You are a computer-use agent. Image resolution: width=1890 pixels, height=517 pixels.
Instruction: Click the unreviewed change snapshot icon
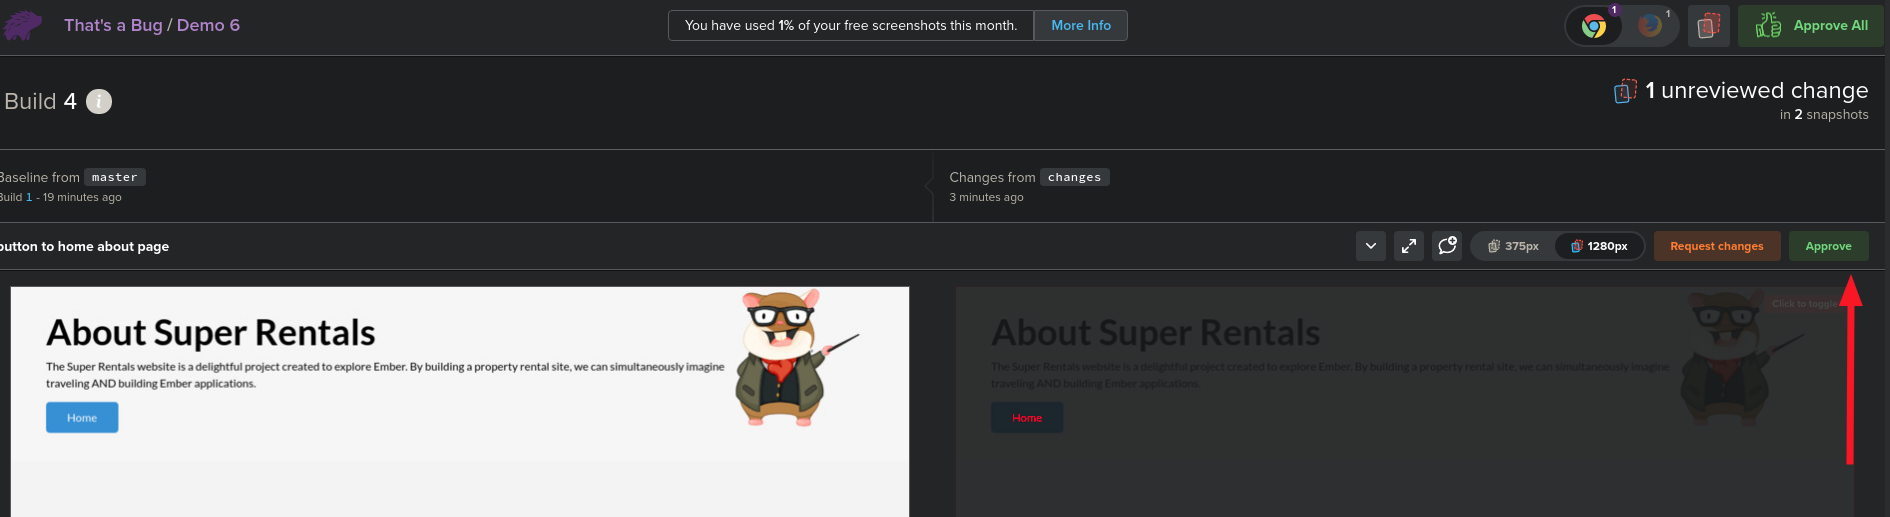point(1625,91)
